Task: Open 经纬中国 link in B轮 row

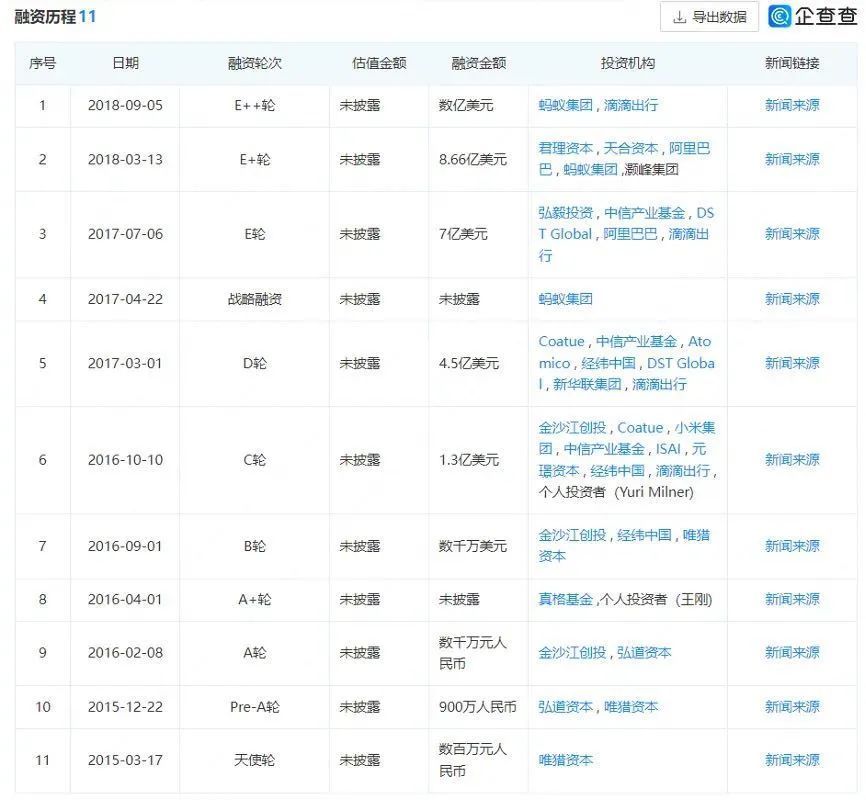Action: point(644,535)
